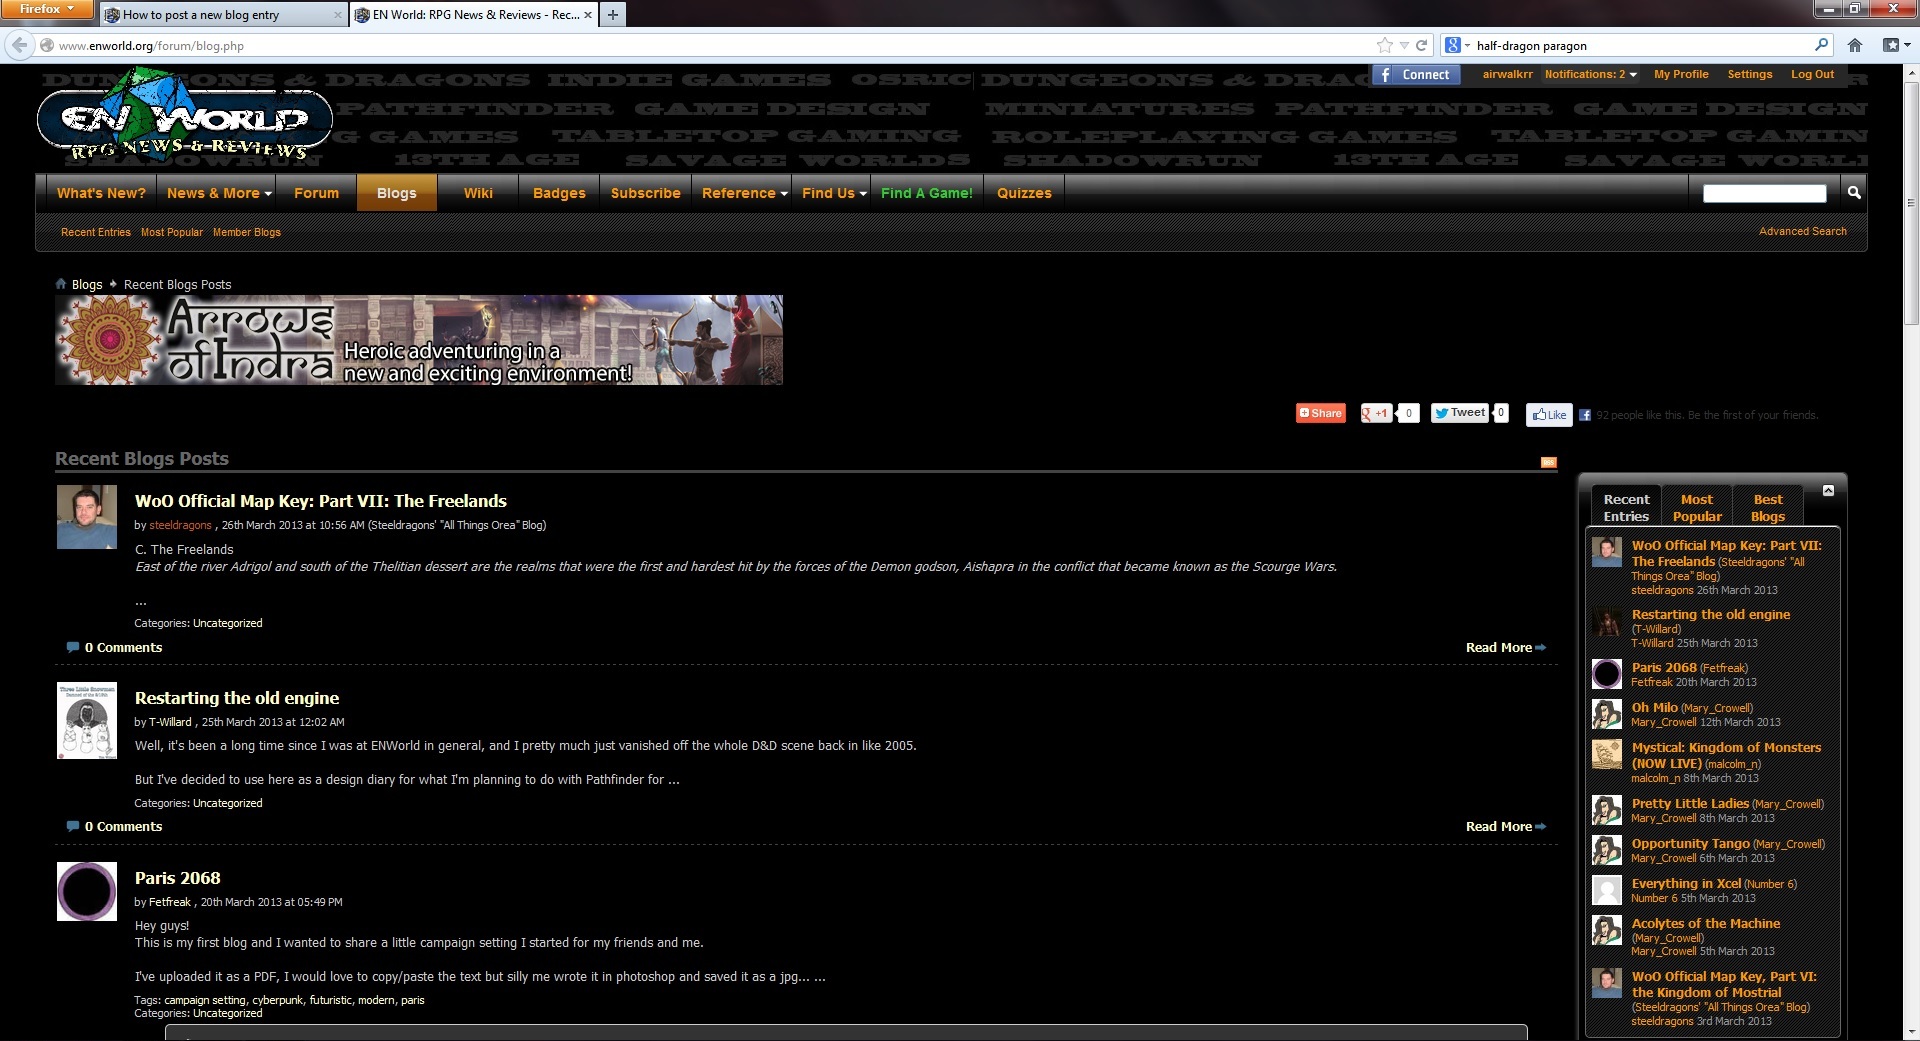This screenshot has width=1920, height=1041.
Task: Click the Google +1 button
Action: 1377,413
